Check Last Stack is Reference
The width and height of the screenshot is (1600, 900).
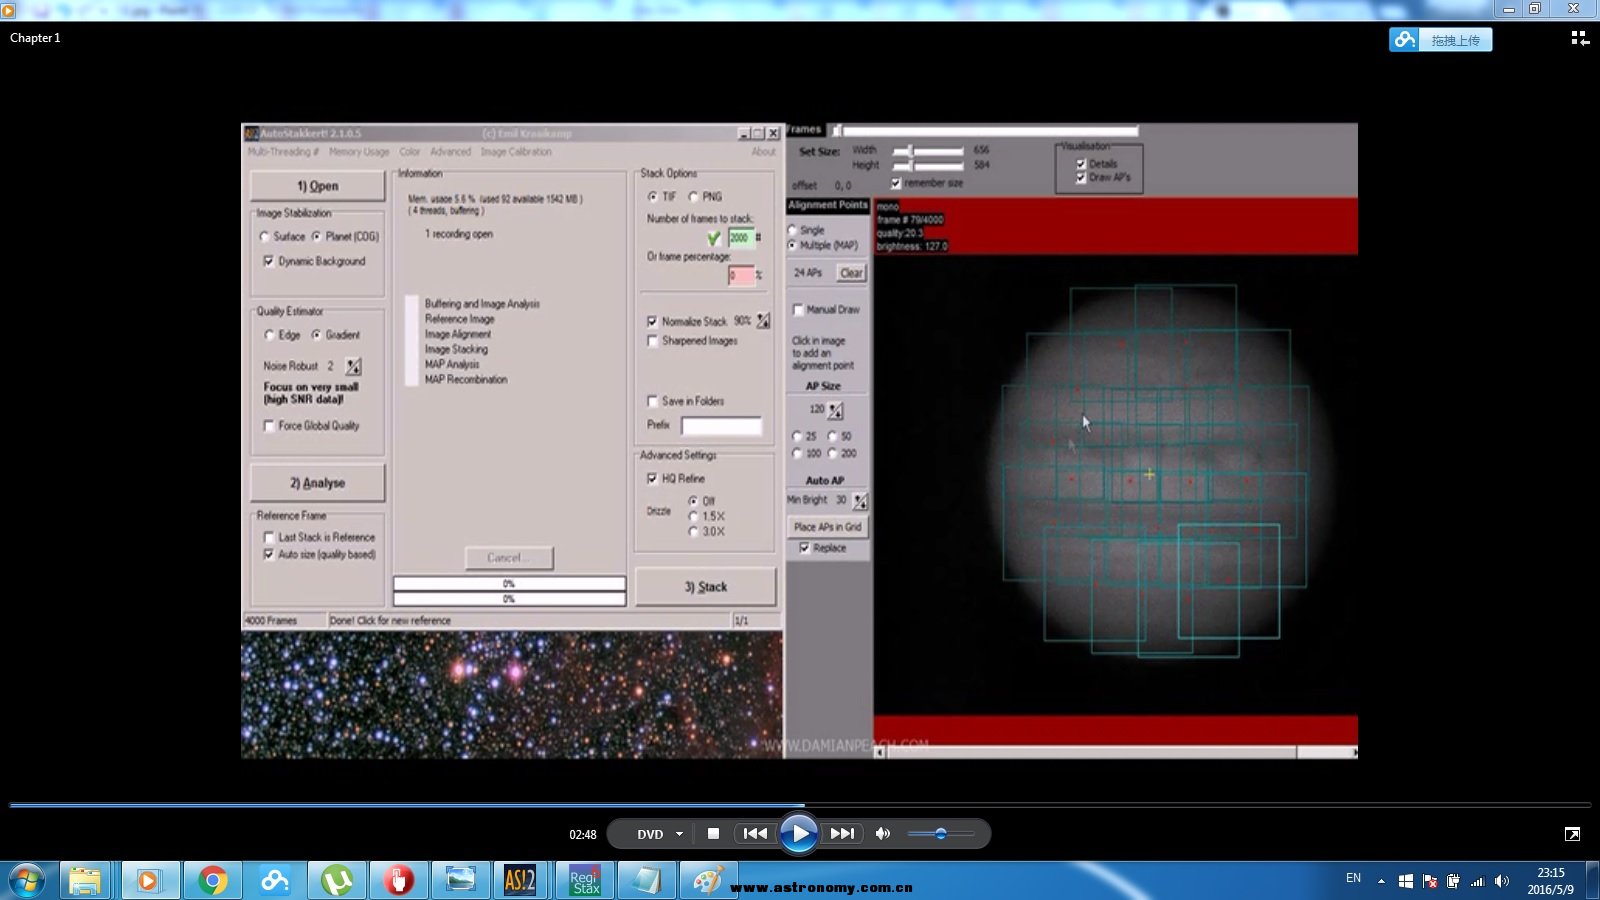(x=268, y=538)
